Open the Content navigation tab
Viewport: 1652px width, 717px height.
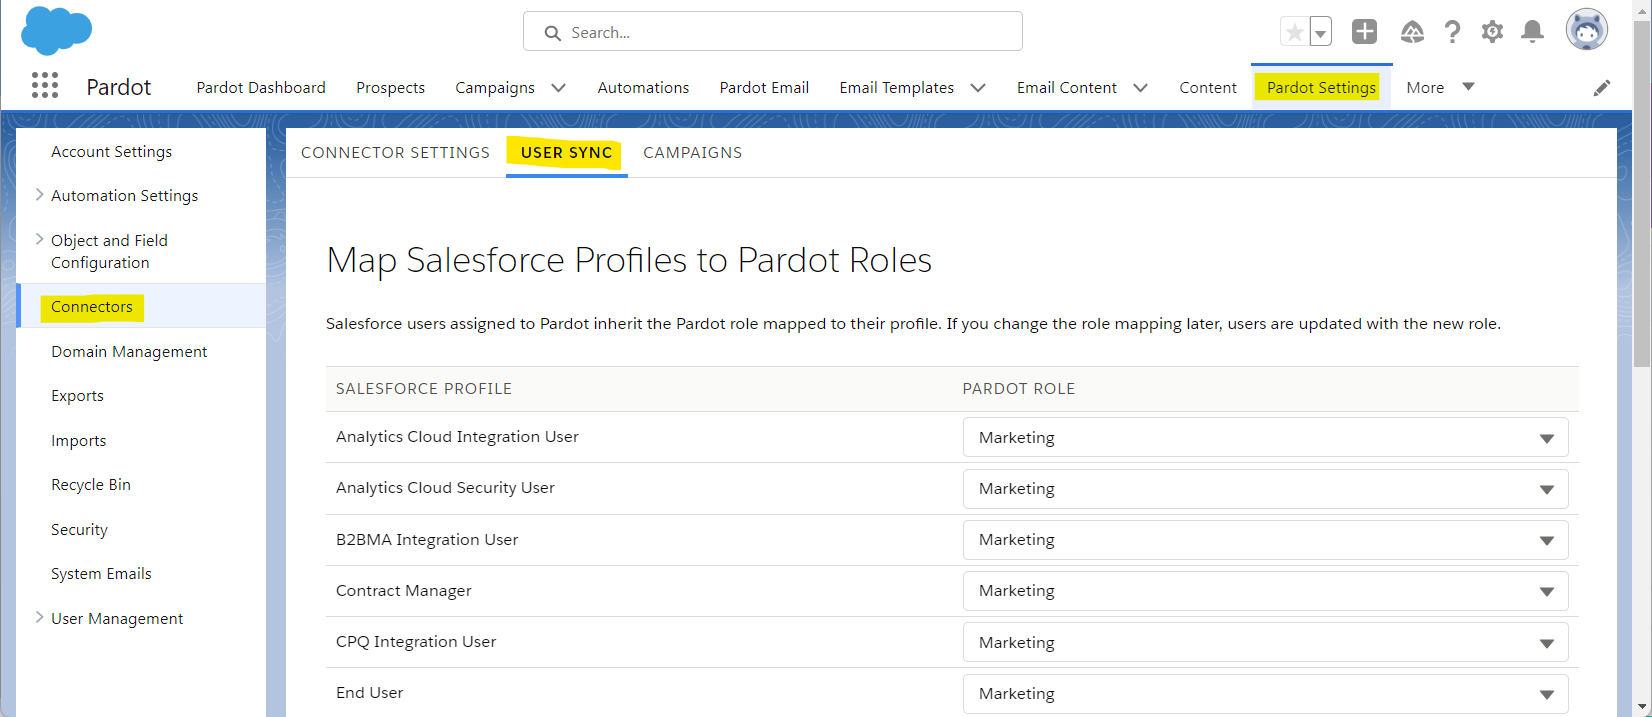[x=1208, y=88]
